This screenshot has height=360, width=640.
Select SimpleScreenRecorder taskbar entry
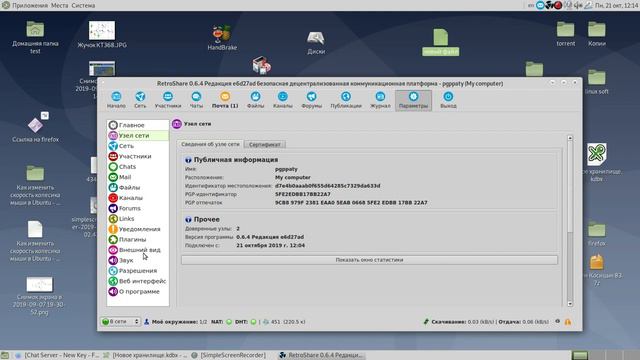coord(229,355)
